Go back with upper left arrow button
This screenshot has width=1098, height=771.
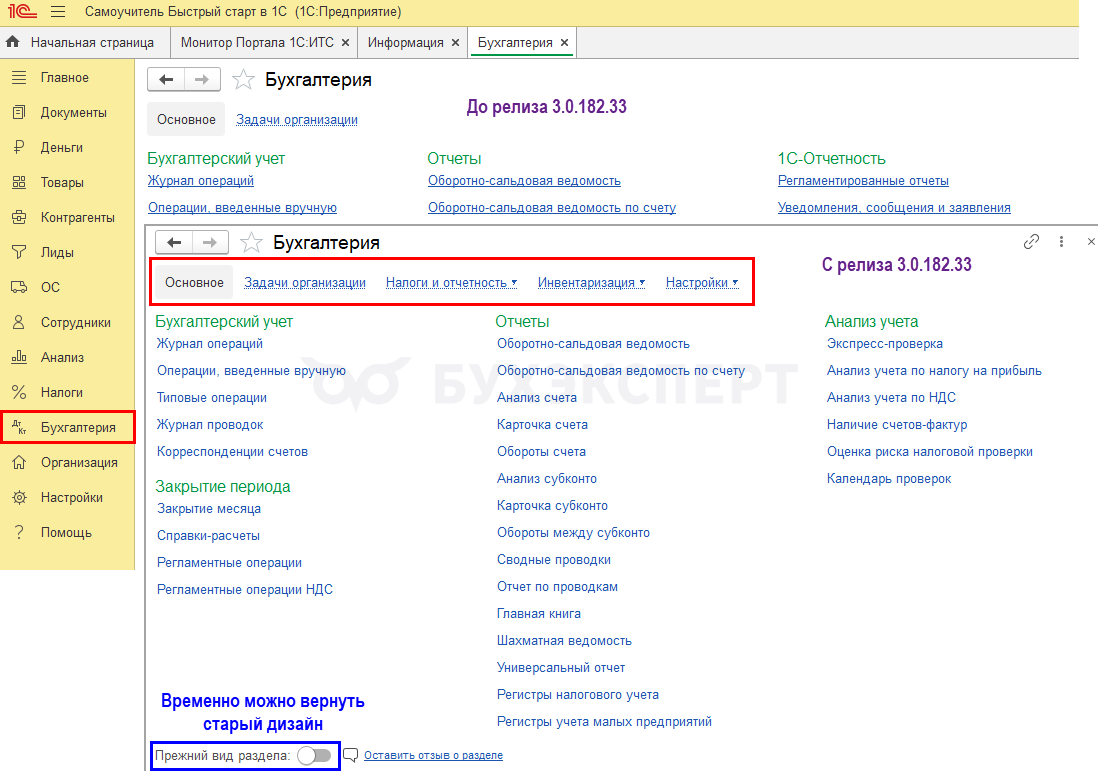click(x=166, y=80)
